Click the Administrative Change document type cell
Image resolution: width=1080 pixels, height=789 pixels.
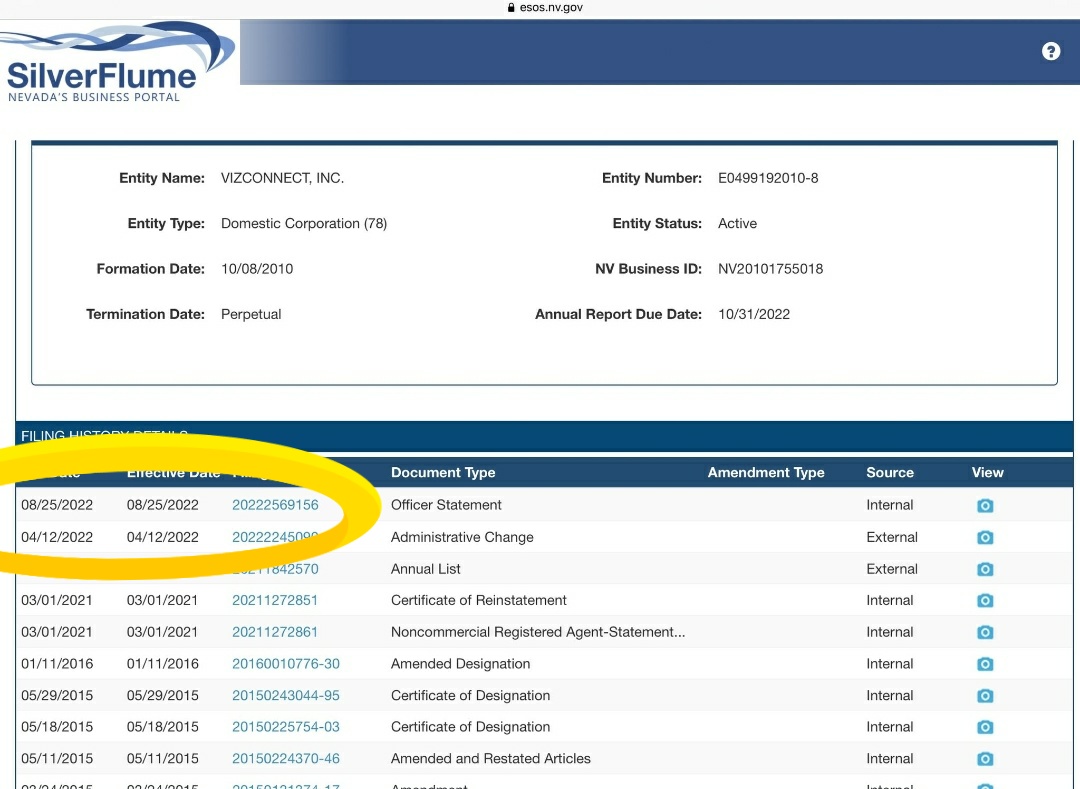(461, 537)
